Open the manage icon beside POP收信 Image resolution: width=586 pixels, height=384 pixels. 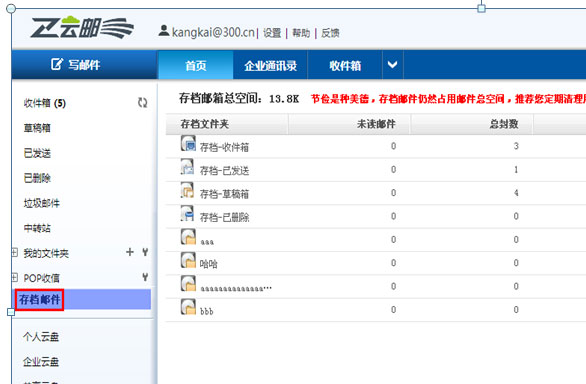pyautogui.click(x=145, y=277)
